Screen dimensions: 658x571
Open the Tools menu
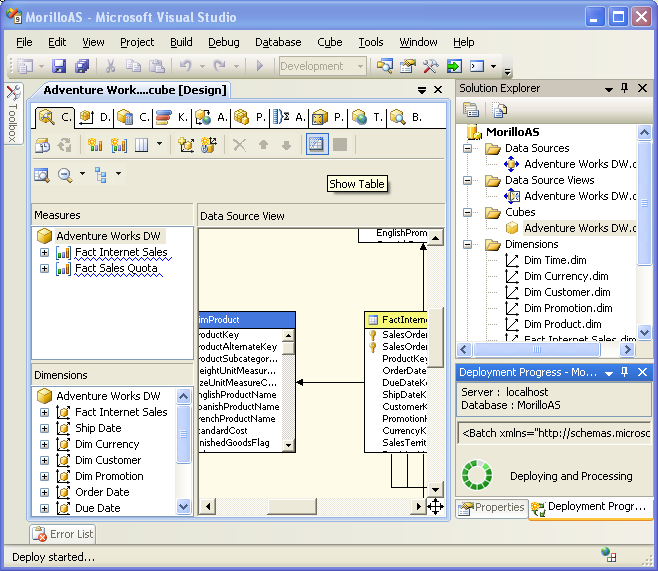(371, 42)
